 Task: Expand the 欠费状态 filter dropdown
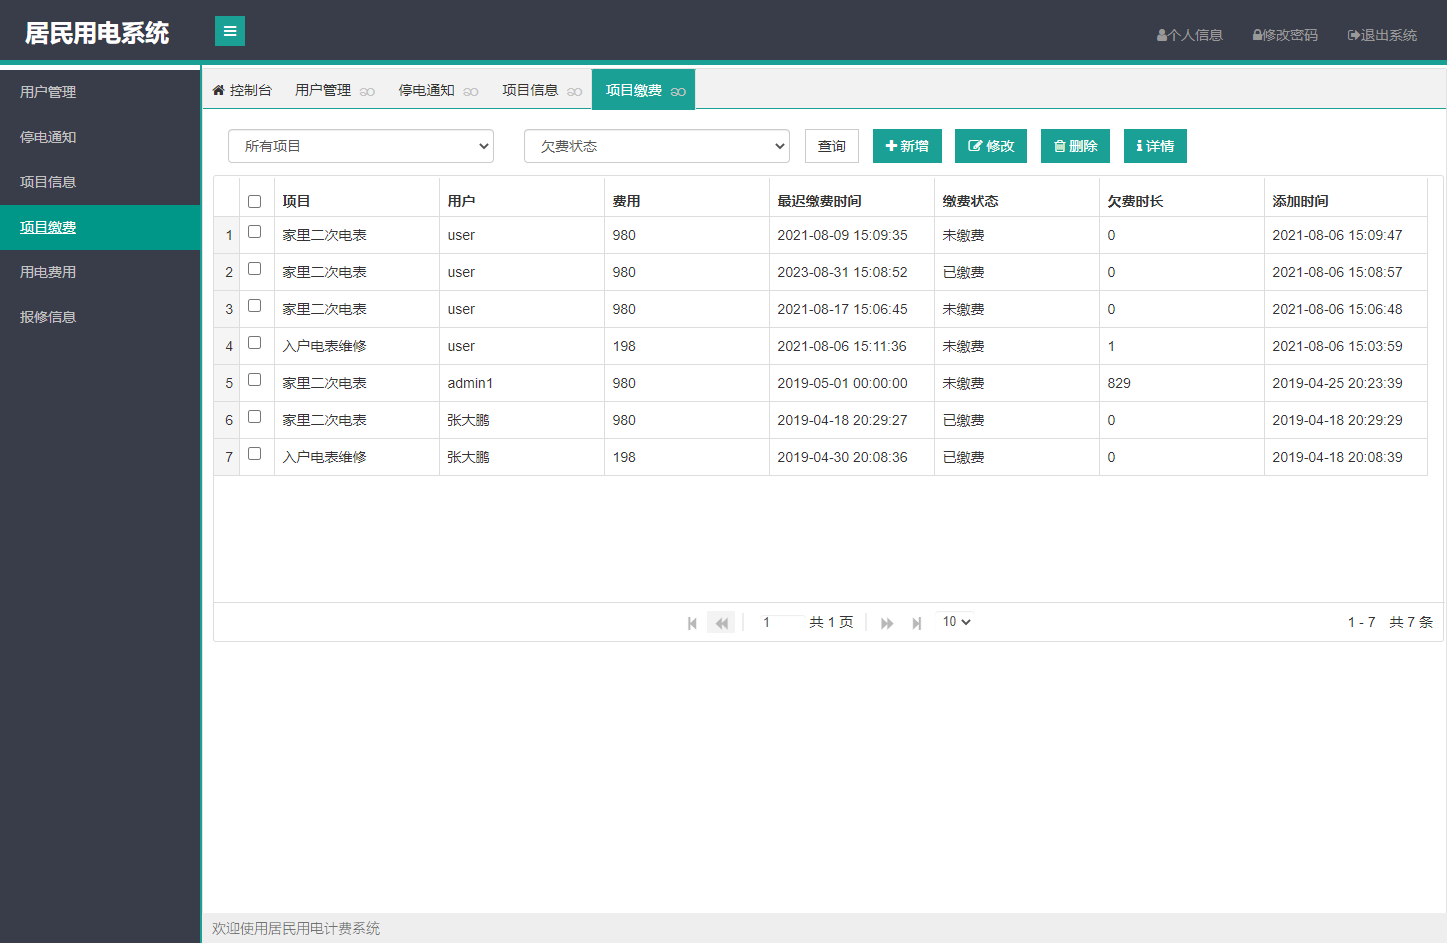[656, 145]
